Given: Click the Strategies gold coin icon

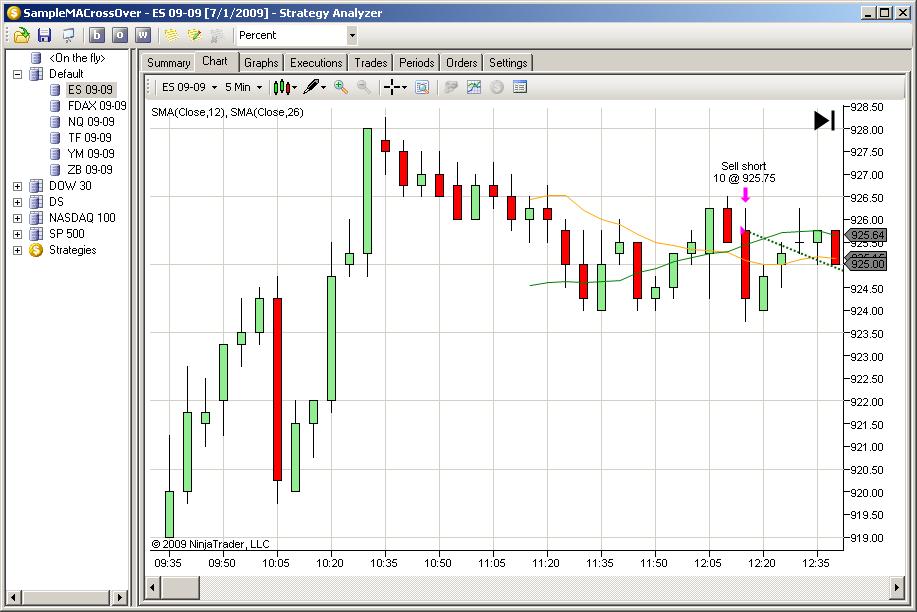Looking at the screenshot, I should coord(36,250).
